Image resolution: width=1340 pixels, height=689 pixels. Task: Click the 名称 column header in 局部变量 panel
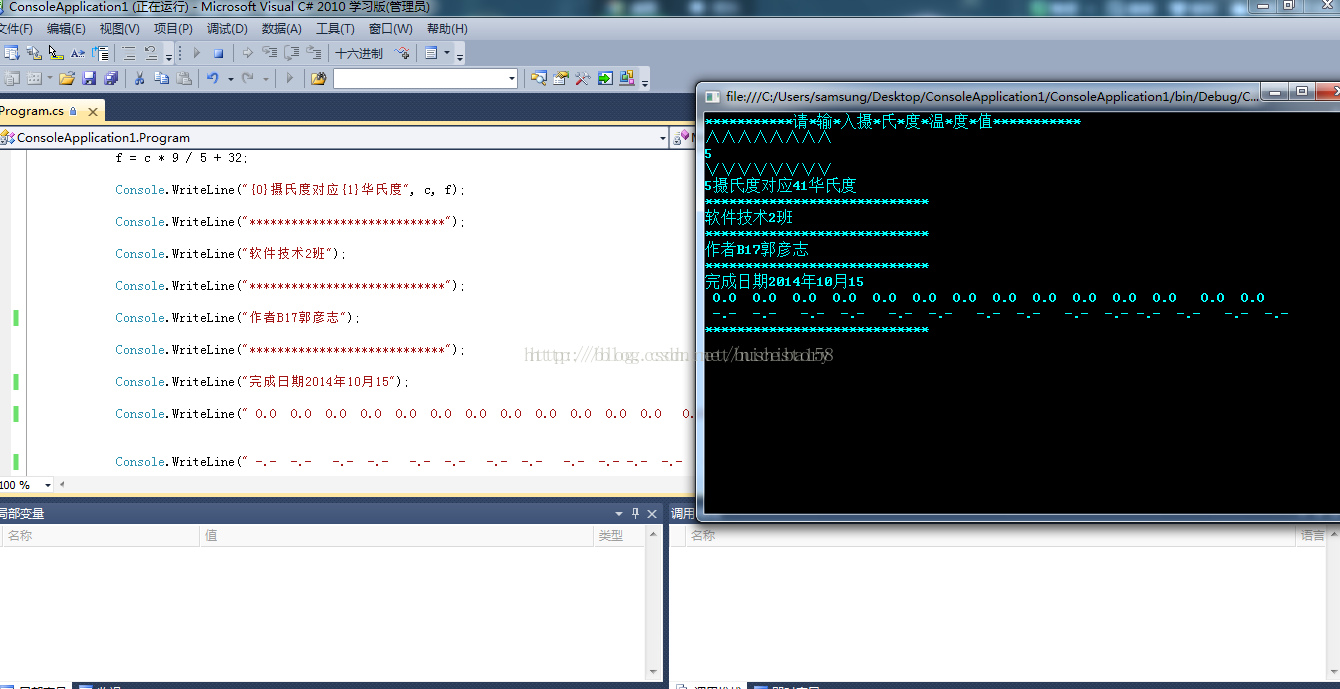[100, 536]
